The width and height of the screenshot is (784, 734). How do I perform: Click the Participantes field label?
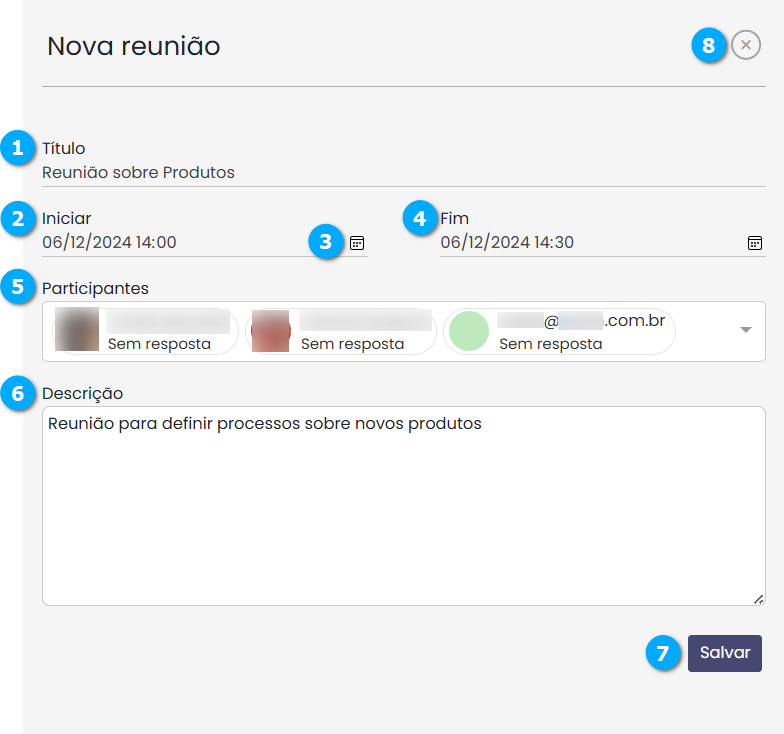point(95,288)
